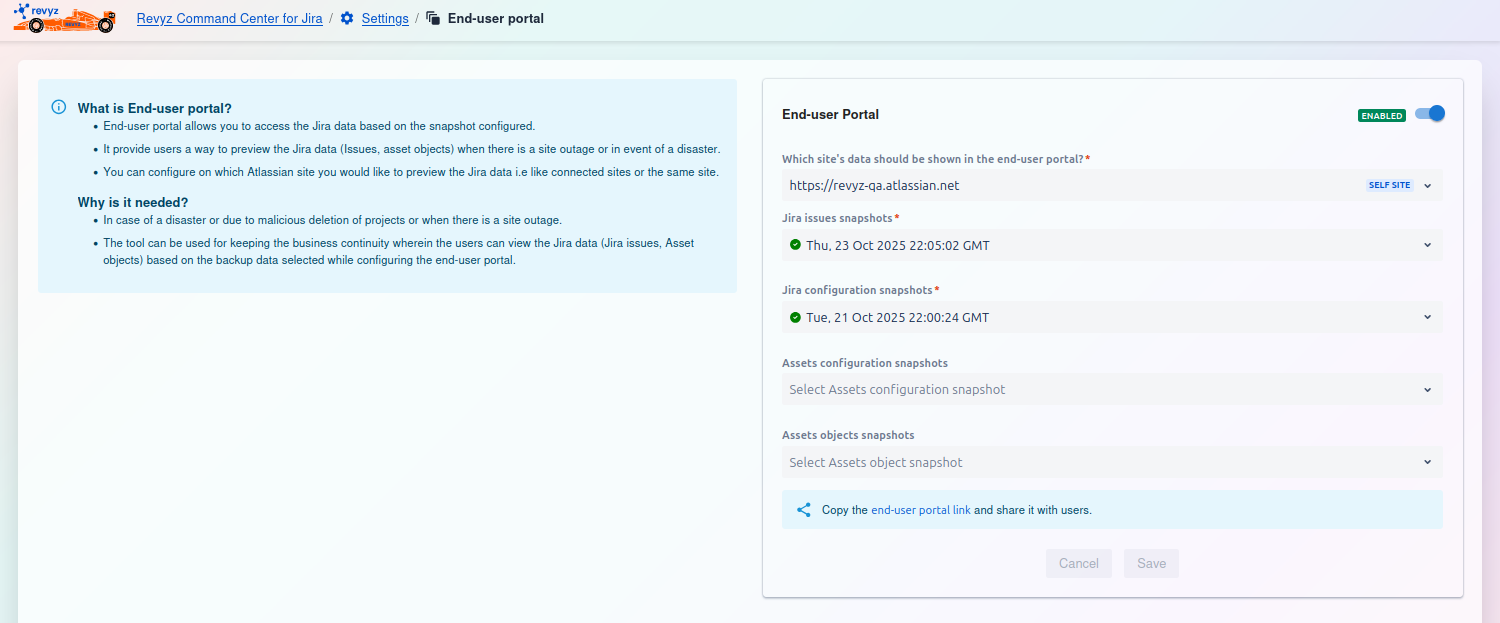Click green check icon on Jira configuration snapshot
Viewport: 1500px width, 623px height.
pos(795,318)
